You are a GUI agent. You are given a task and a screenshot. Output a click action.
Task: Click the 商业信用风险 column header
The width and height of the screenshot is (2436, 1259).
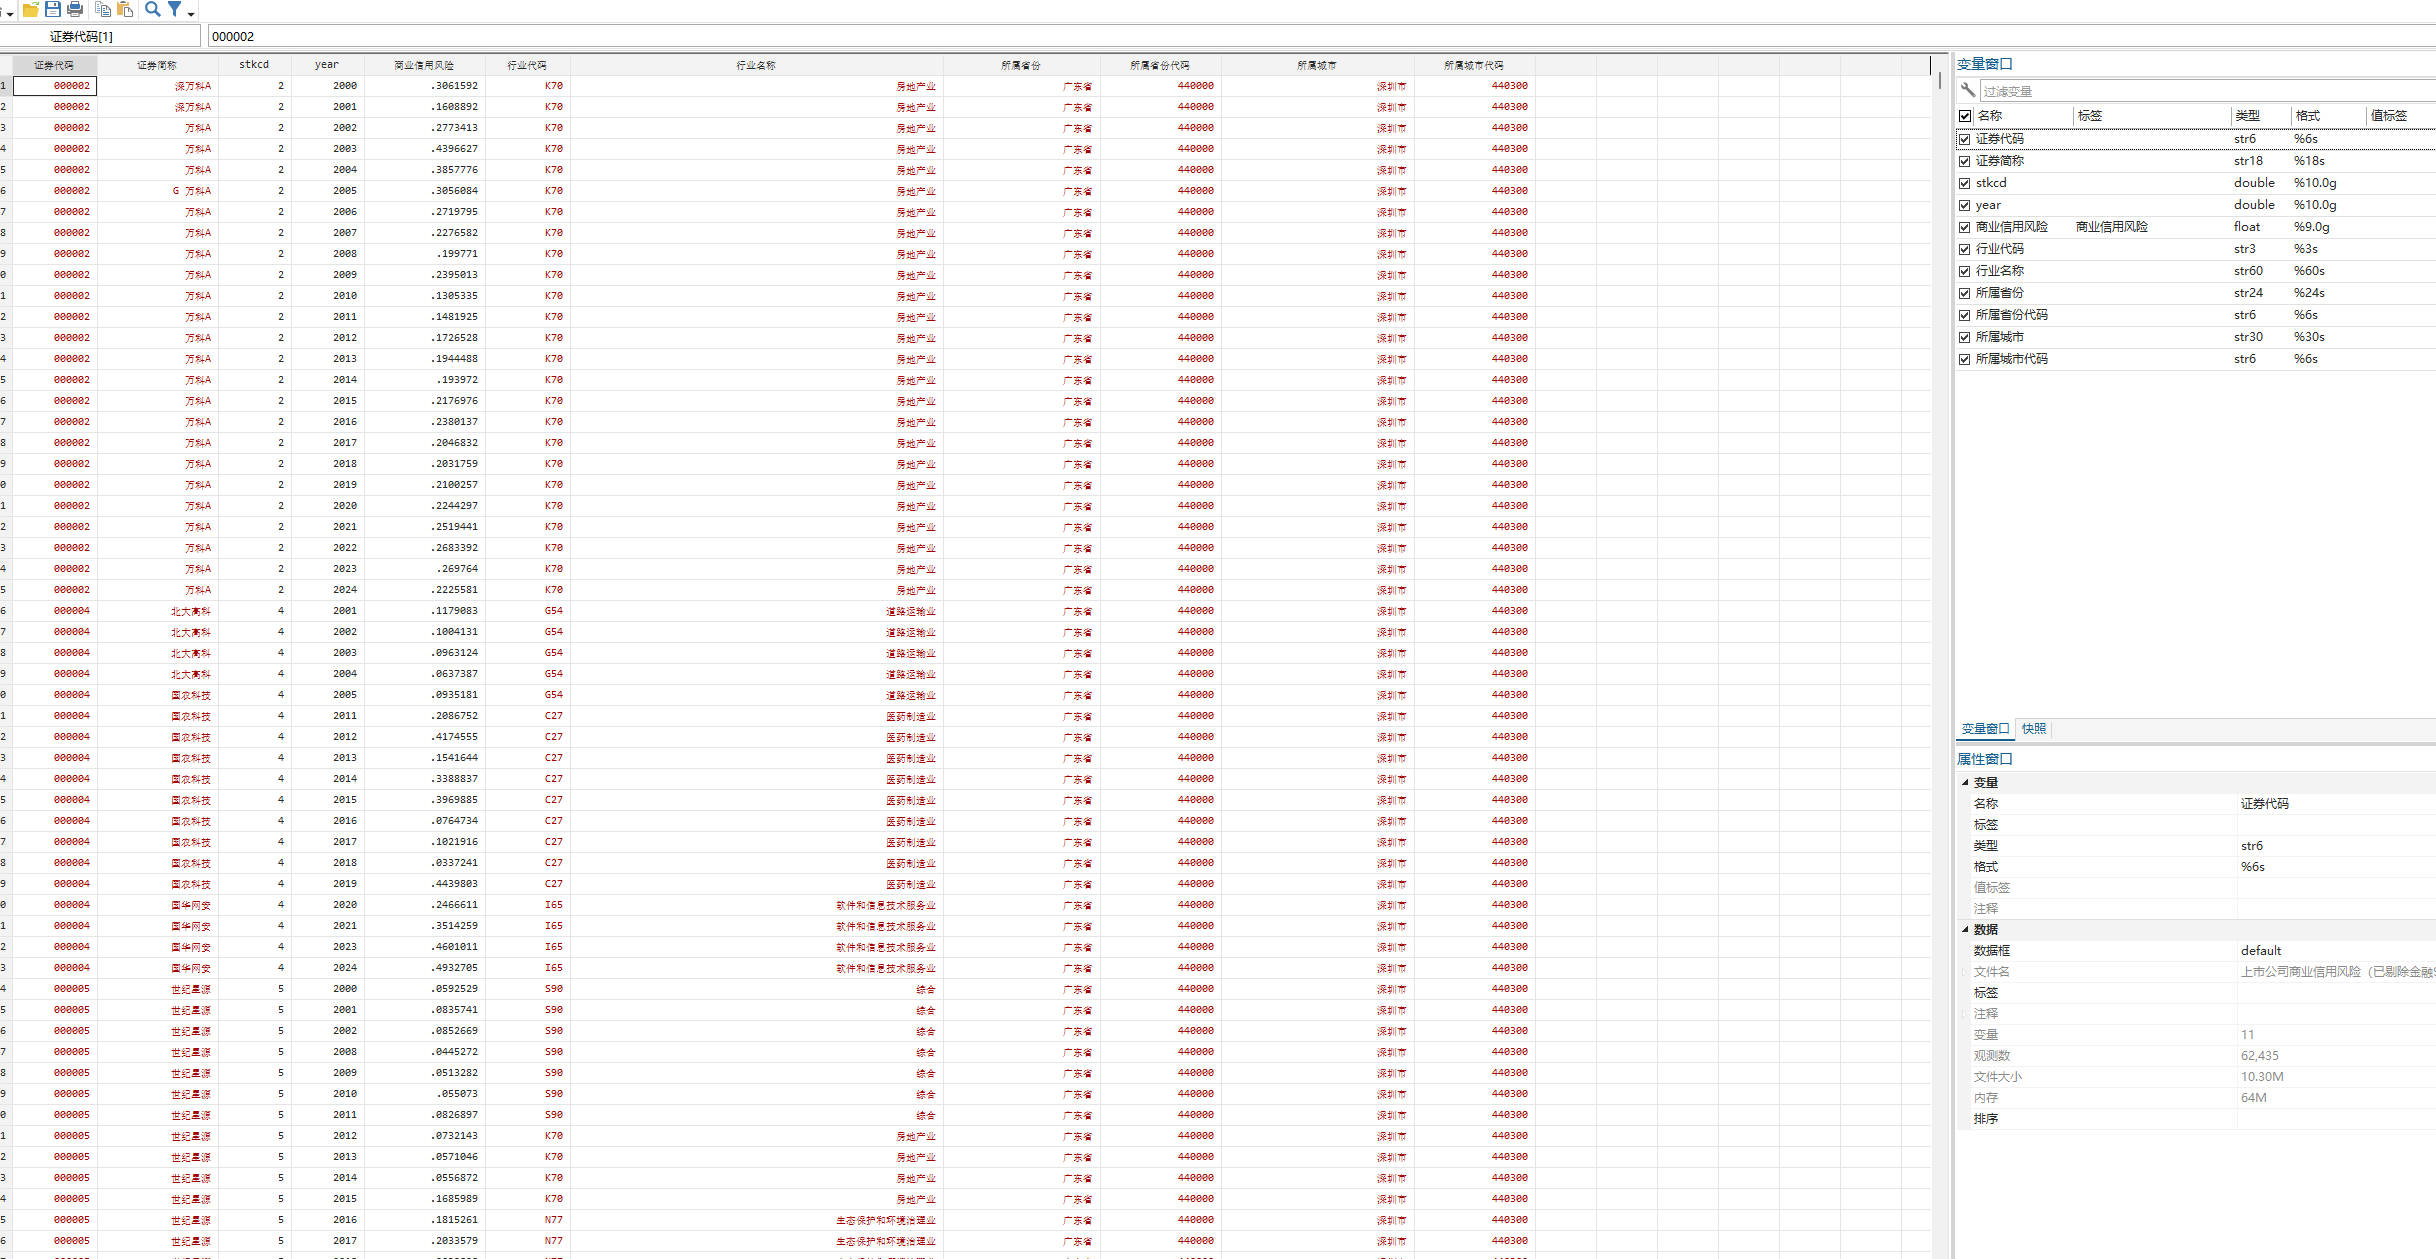pos(423,65)
